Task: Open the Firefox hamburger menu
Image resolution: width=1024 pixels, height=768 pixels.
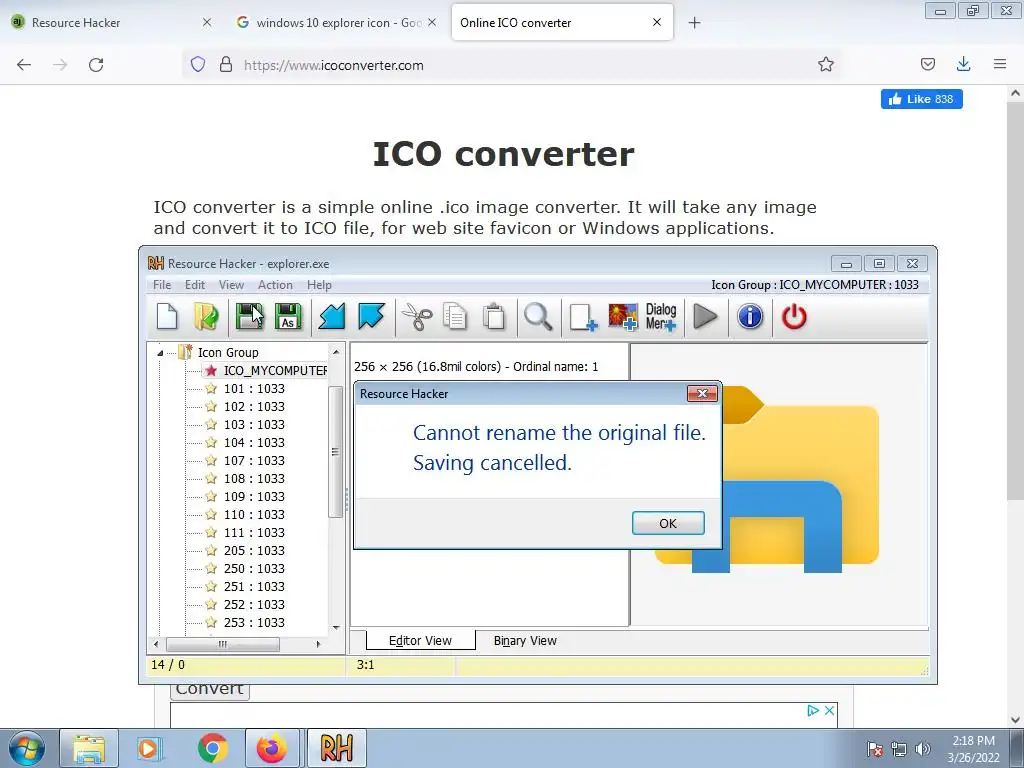Action: (1000, 64)
